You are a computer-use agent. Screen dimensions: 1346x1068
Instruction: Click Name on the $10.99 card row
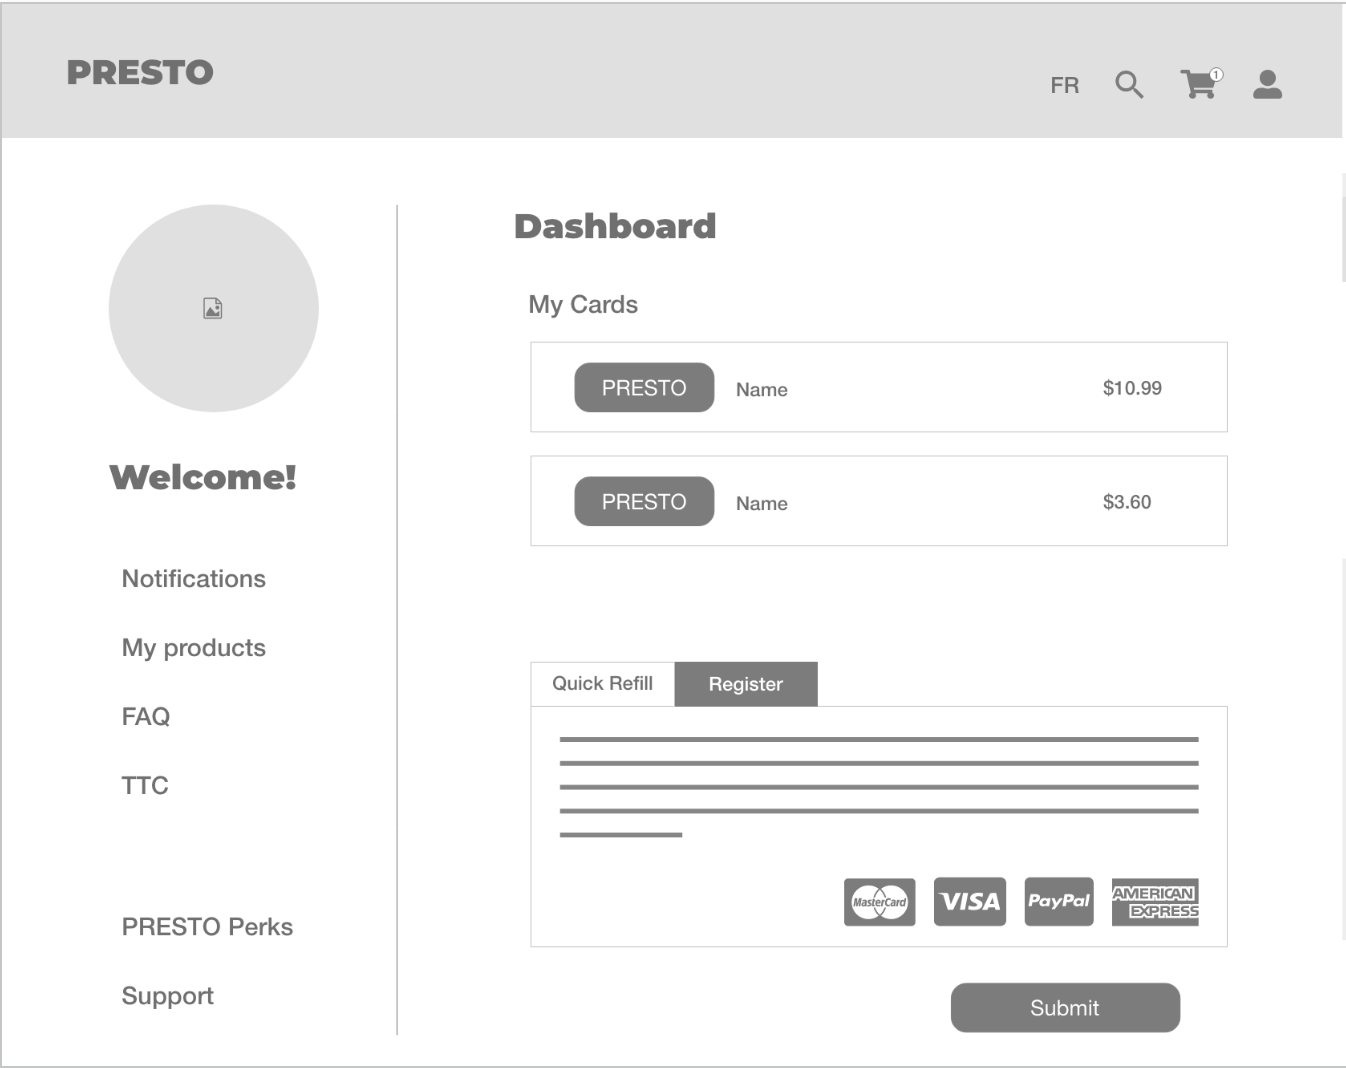pyautogui.click(x=762, y=390)
